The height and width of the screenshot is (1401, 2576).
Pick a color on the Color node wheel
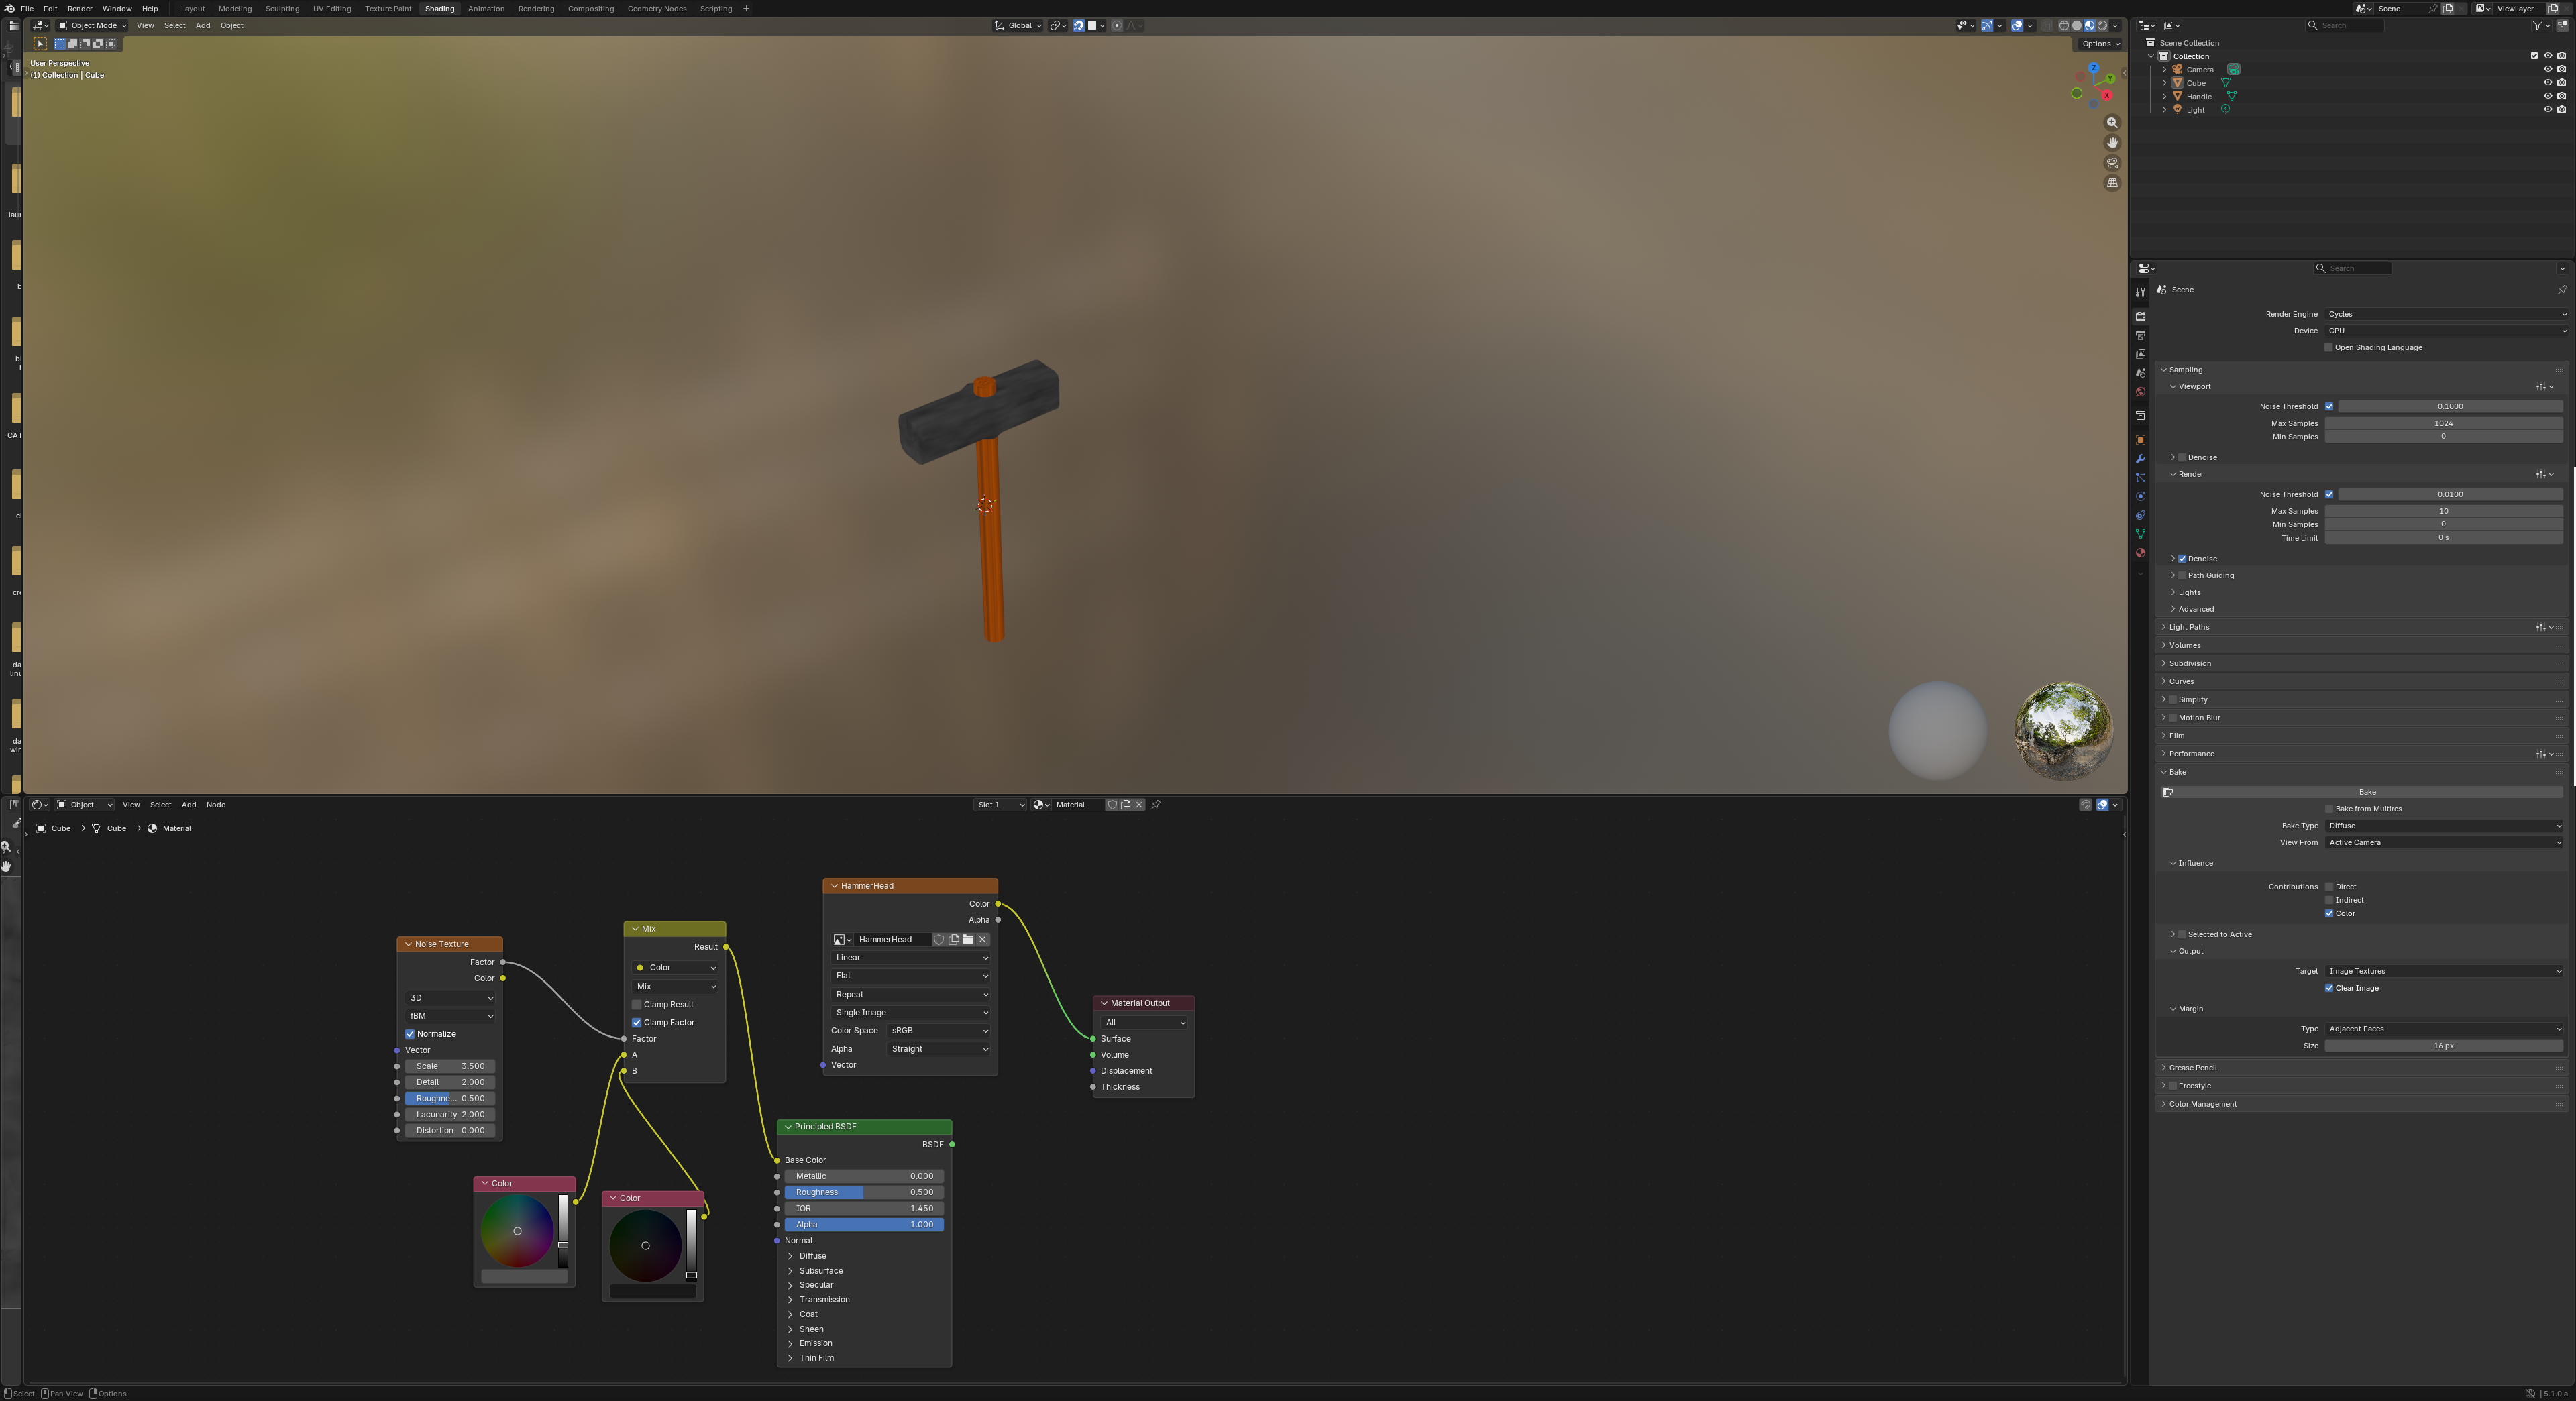518,1231
